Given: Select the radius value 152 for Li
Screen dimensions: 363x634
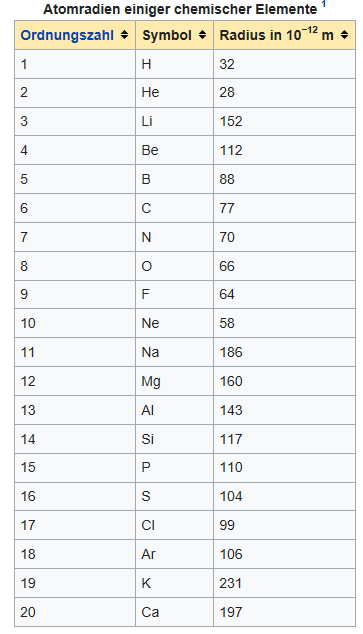Looking at the screenshot, I should [x=285, y=121].
